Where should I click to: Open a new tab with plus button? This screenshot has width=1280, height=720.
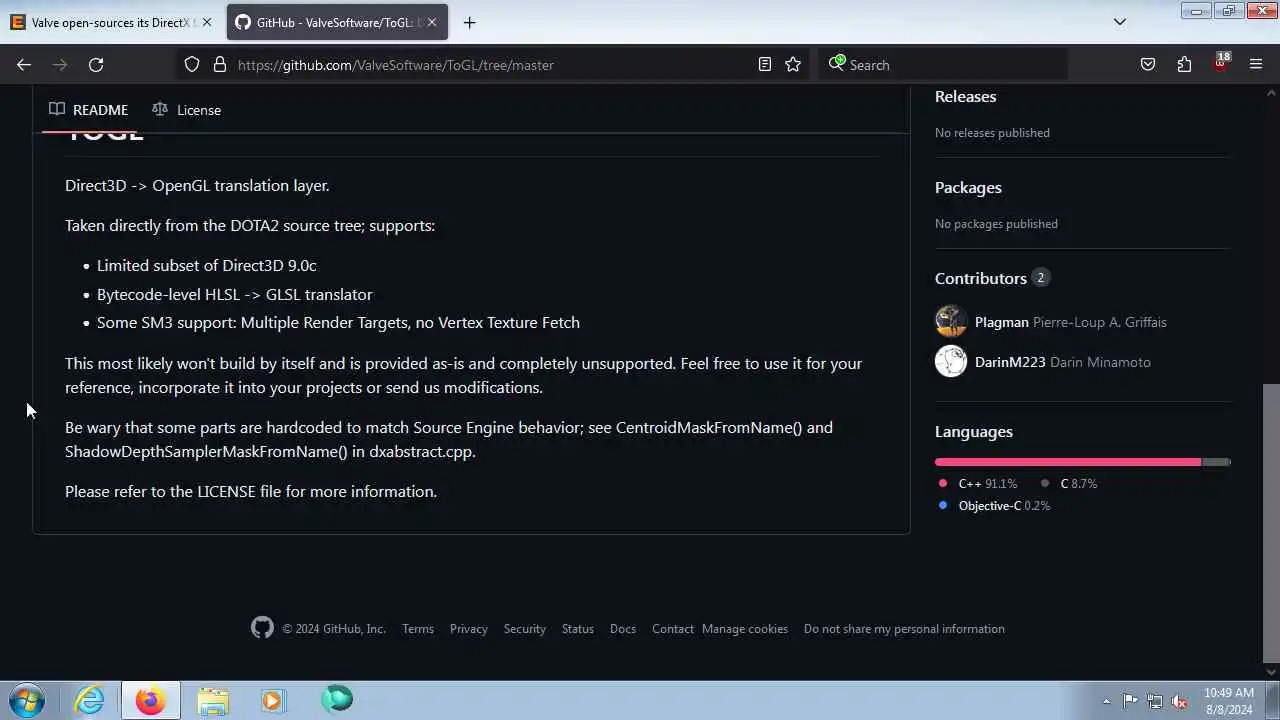pyautogui.click(x=469, y=22)
